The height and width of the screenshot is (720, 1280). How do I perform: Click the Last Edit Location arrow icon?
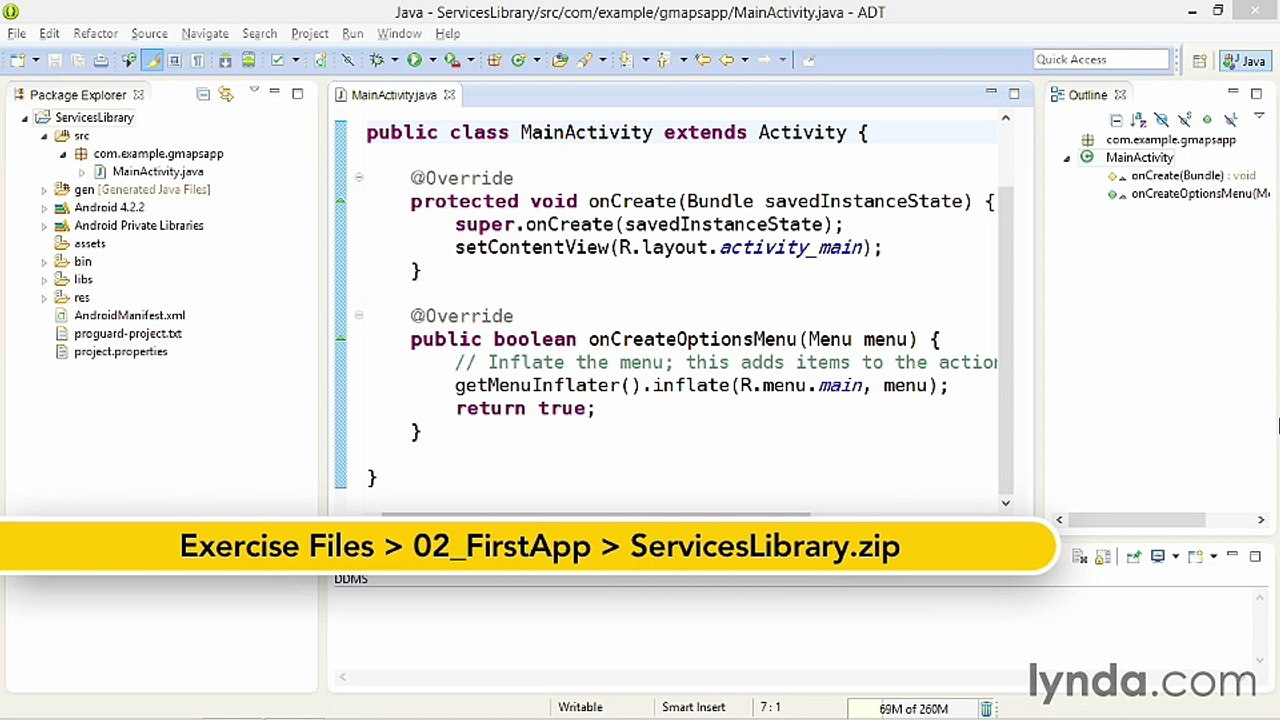click(702, 60)
